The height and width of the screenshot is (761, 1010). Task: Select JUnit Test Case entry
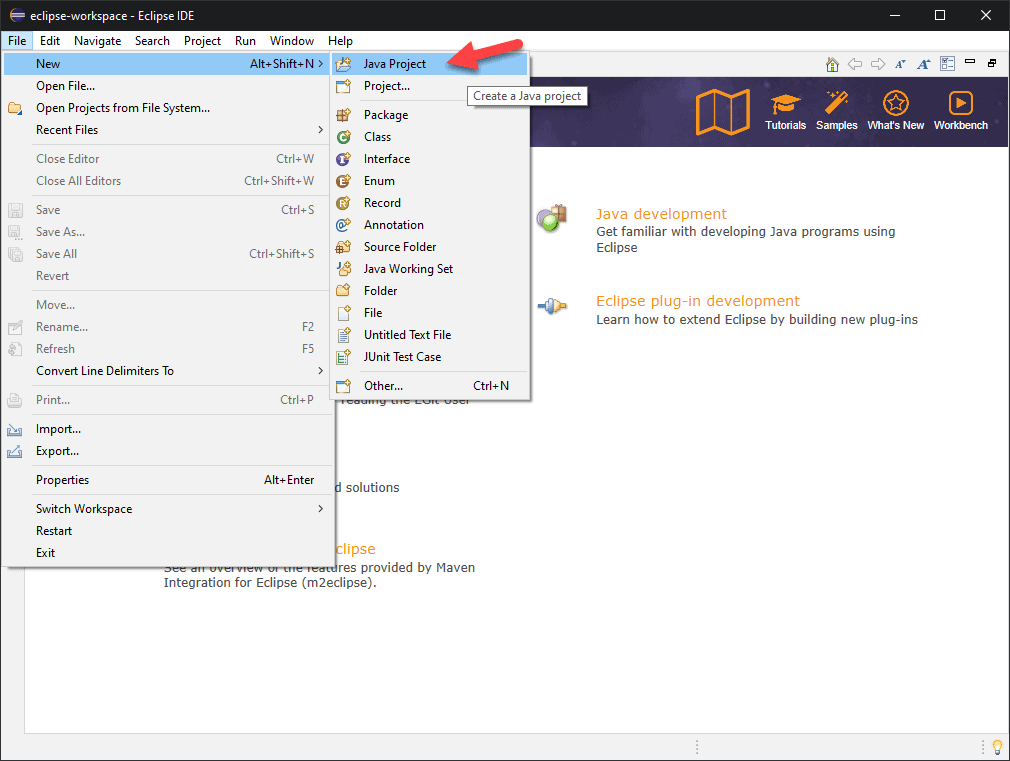430,357
